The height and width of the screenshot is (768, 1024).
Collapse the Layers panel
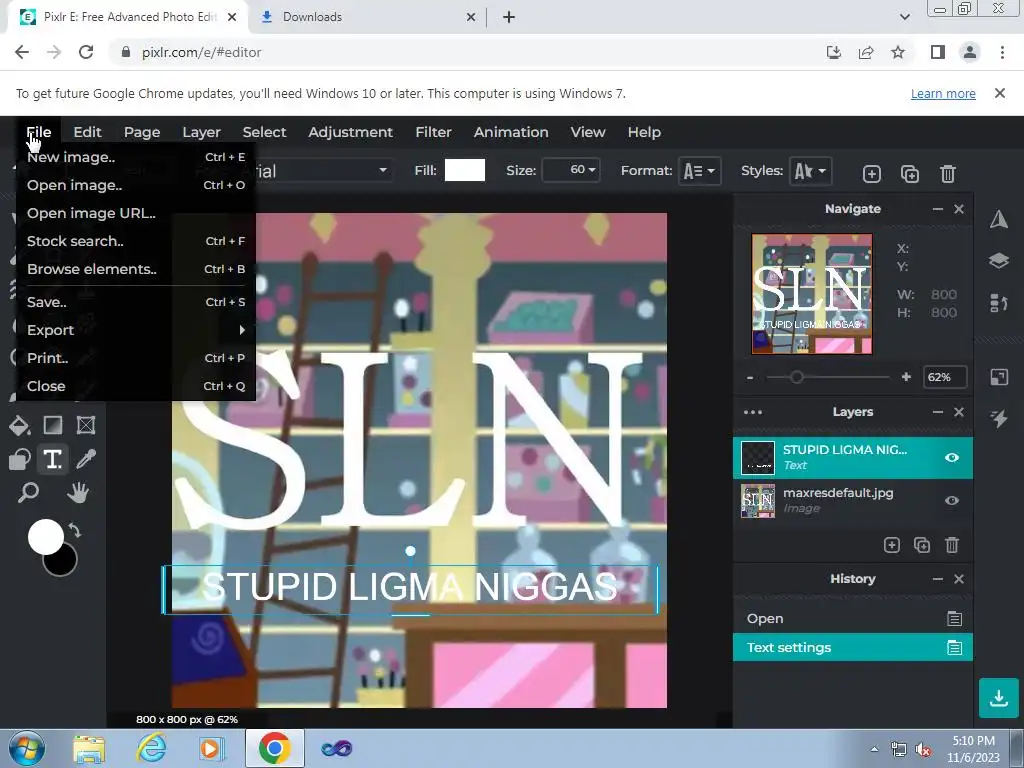coord(938,412)
